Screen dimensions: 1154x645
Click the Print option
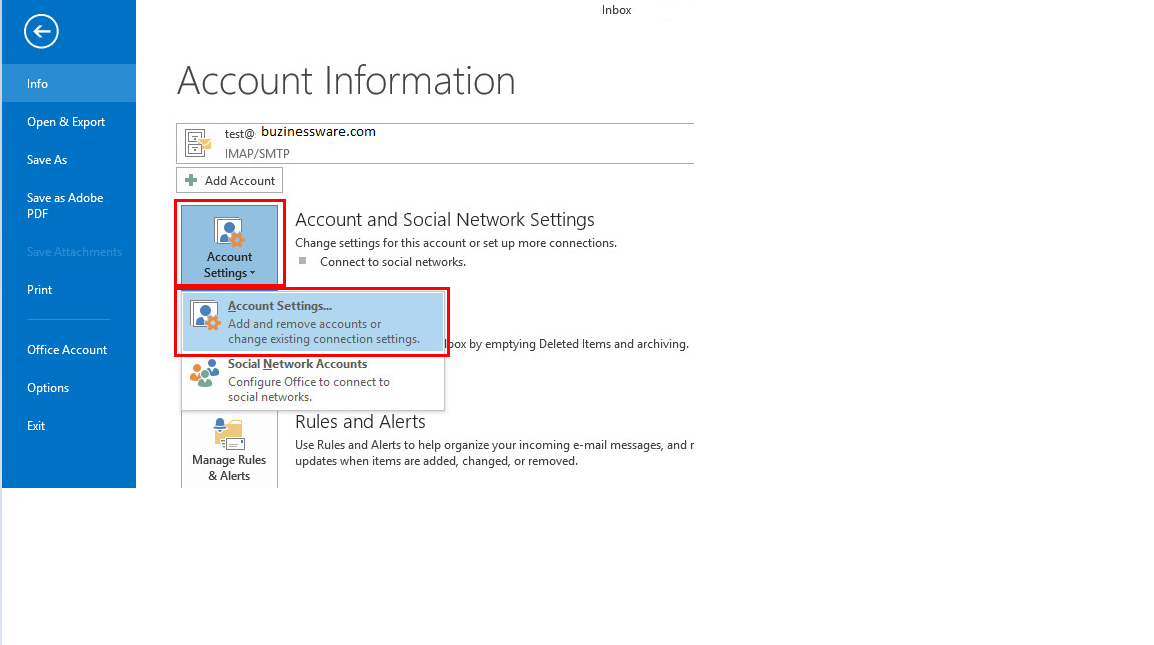[x=39, y=289]
